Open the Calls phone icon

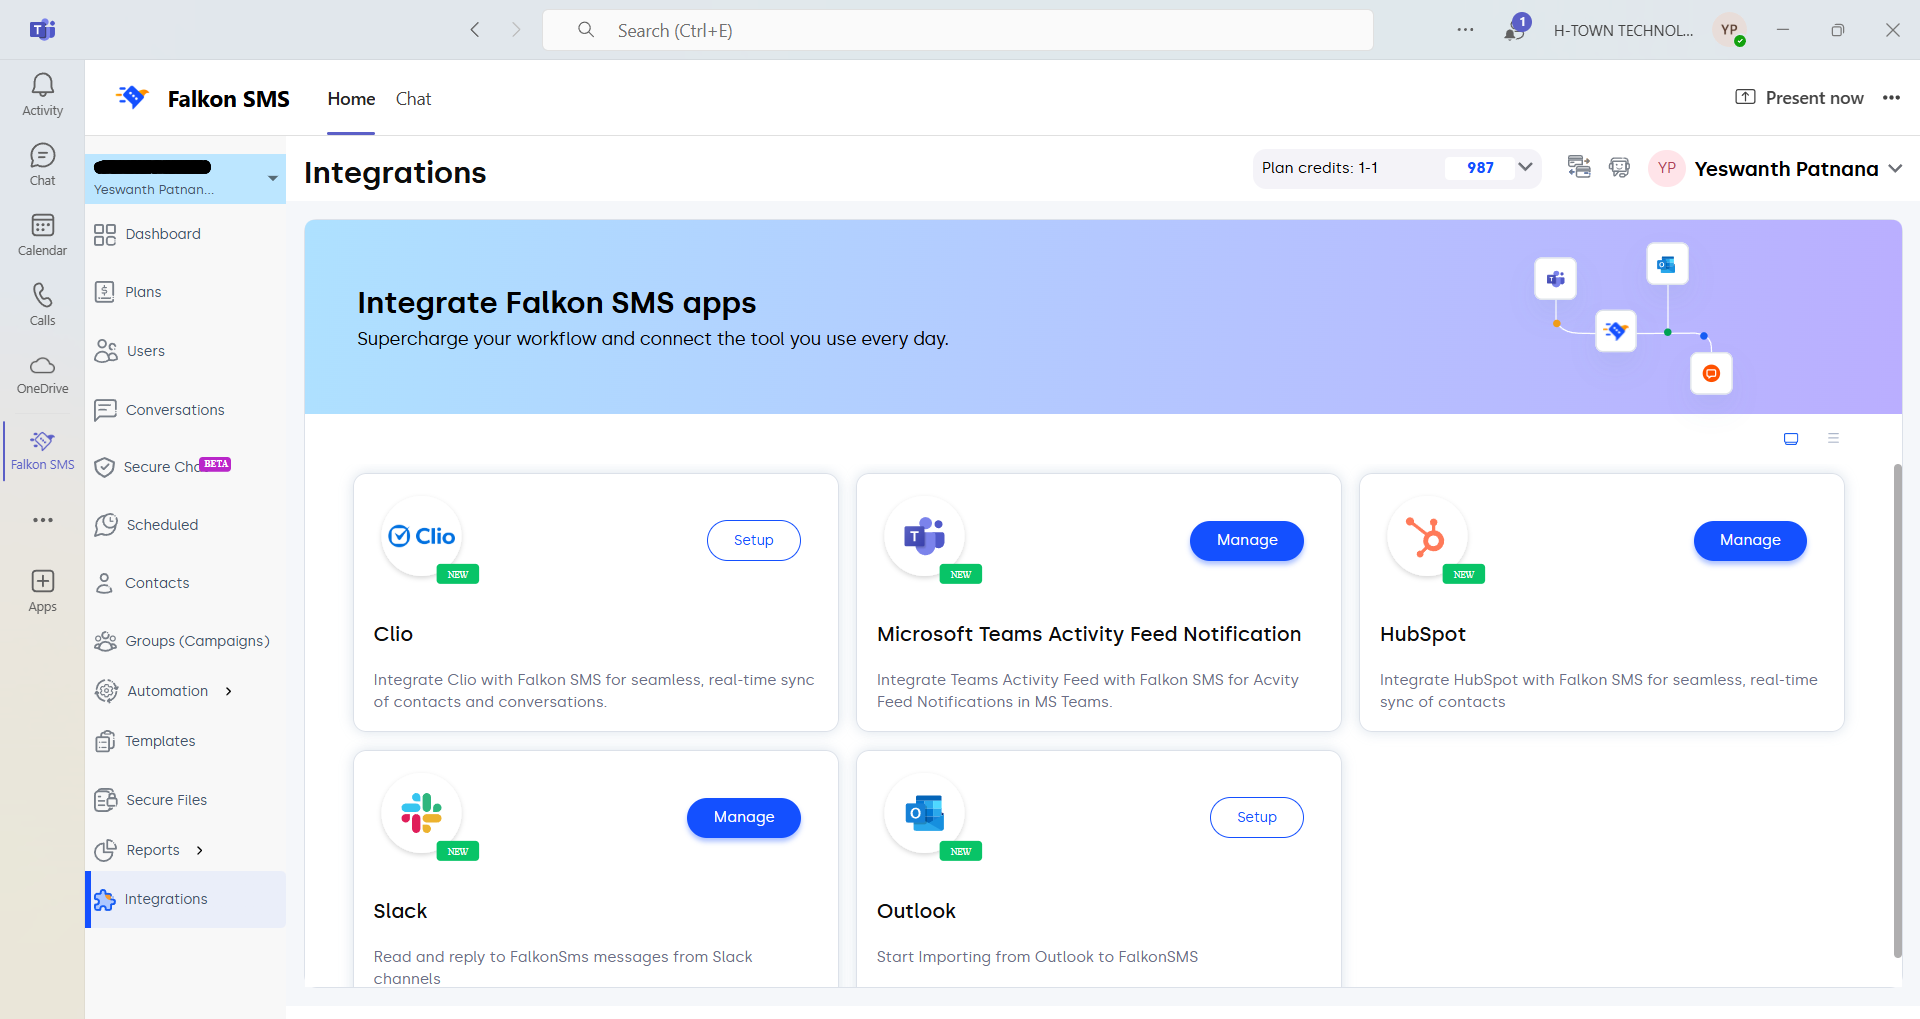pos(42,304)
